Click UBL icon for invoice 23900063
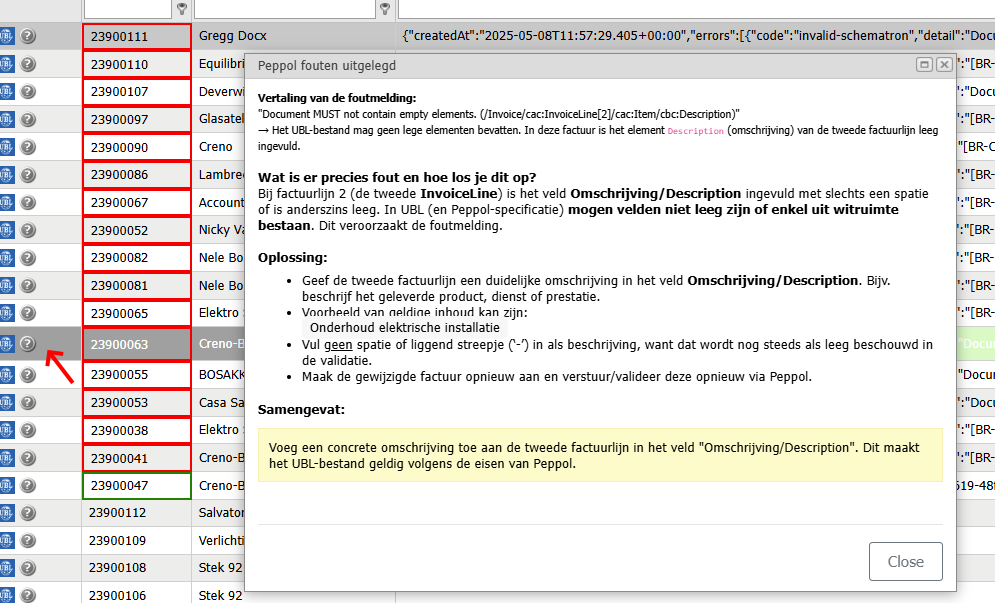 6,344
